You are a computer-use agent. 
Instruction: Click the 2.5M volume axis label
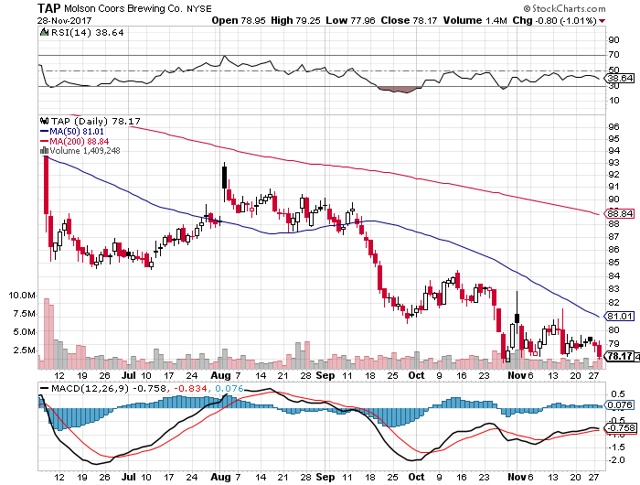point(24,350)
